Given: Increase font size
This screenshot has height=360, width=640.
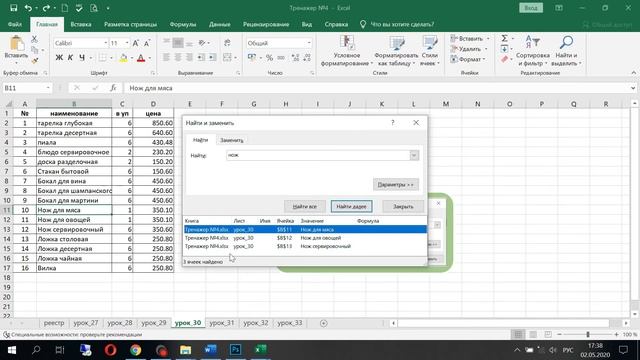Looking at the screenshot, I should point(136,43).
